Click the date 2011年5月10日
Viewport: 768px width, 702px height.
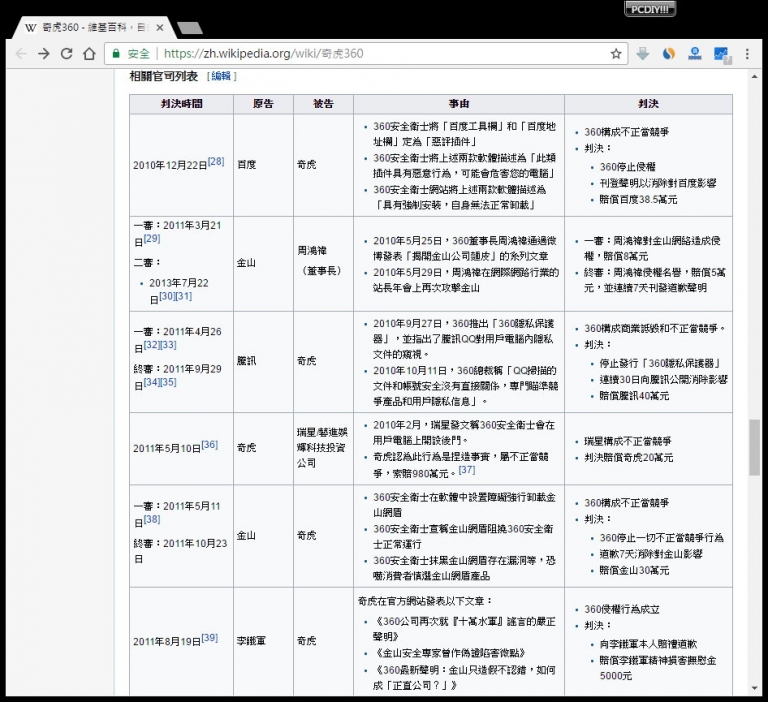click(x=167, y=449)
